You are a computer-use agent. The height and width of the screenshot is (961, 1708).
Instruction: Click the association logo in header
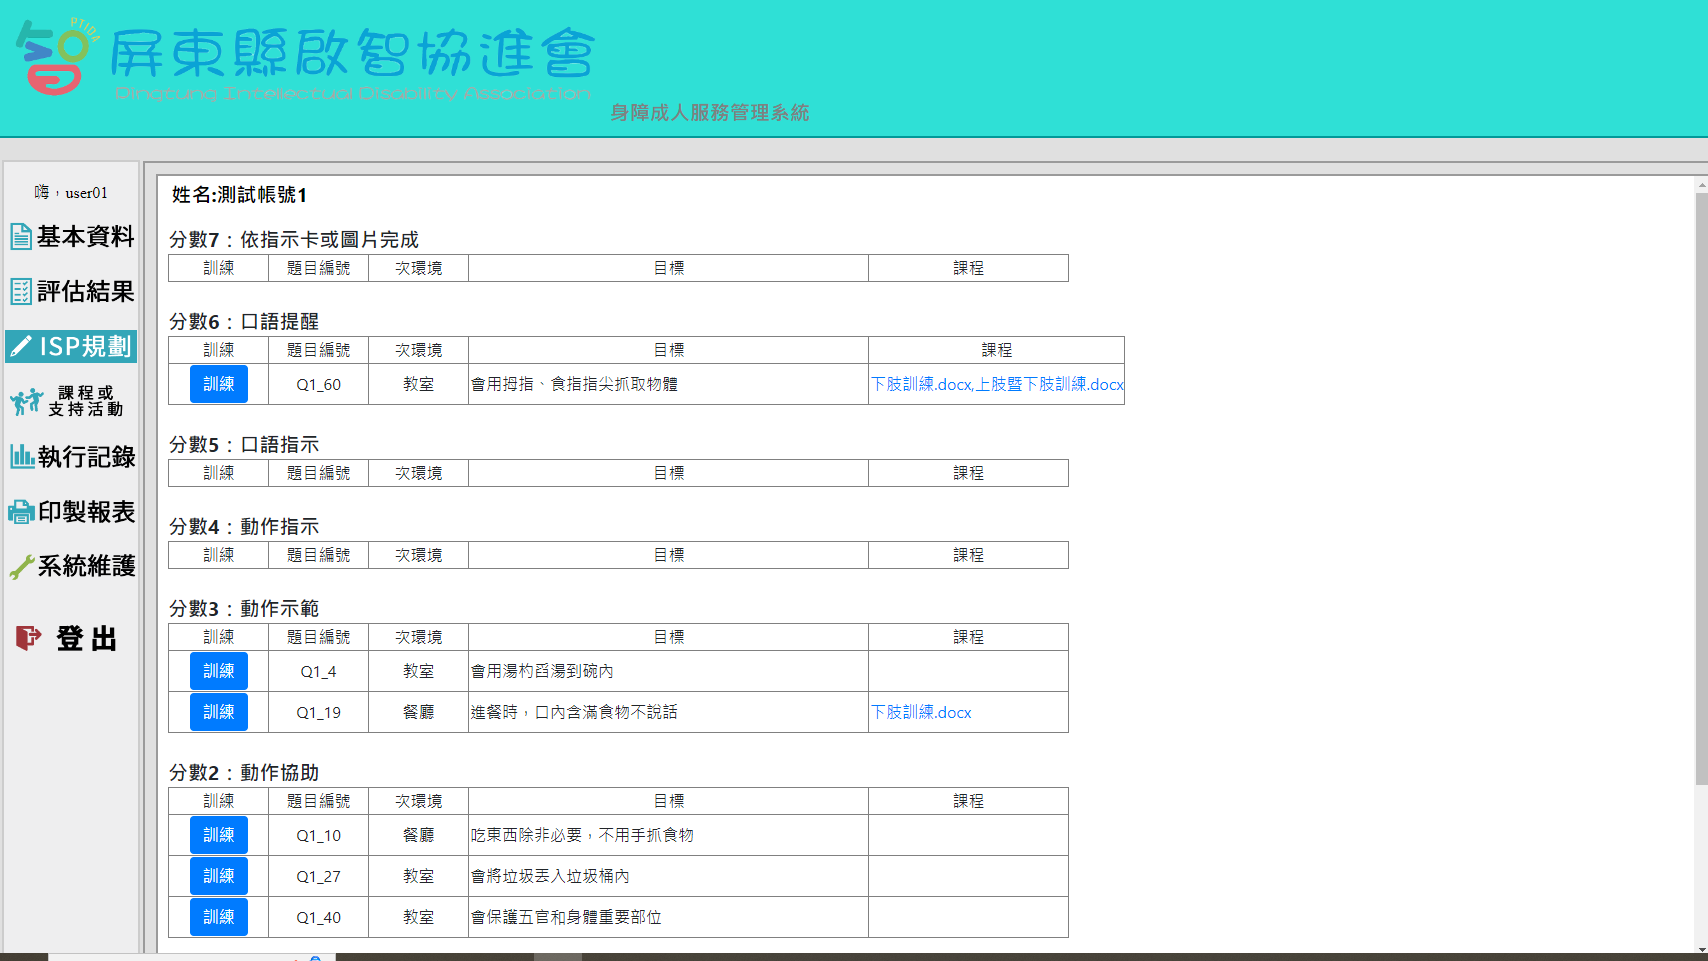point(56,57)
